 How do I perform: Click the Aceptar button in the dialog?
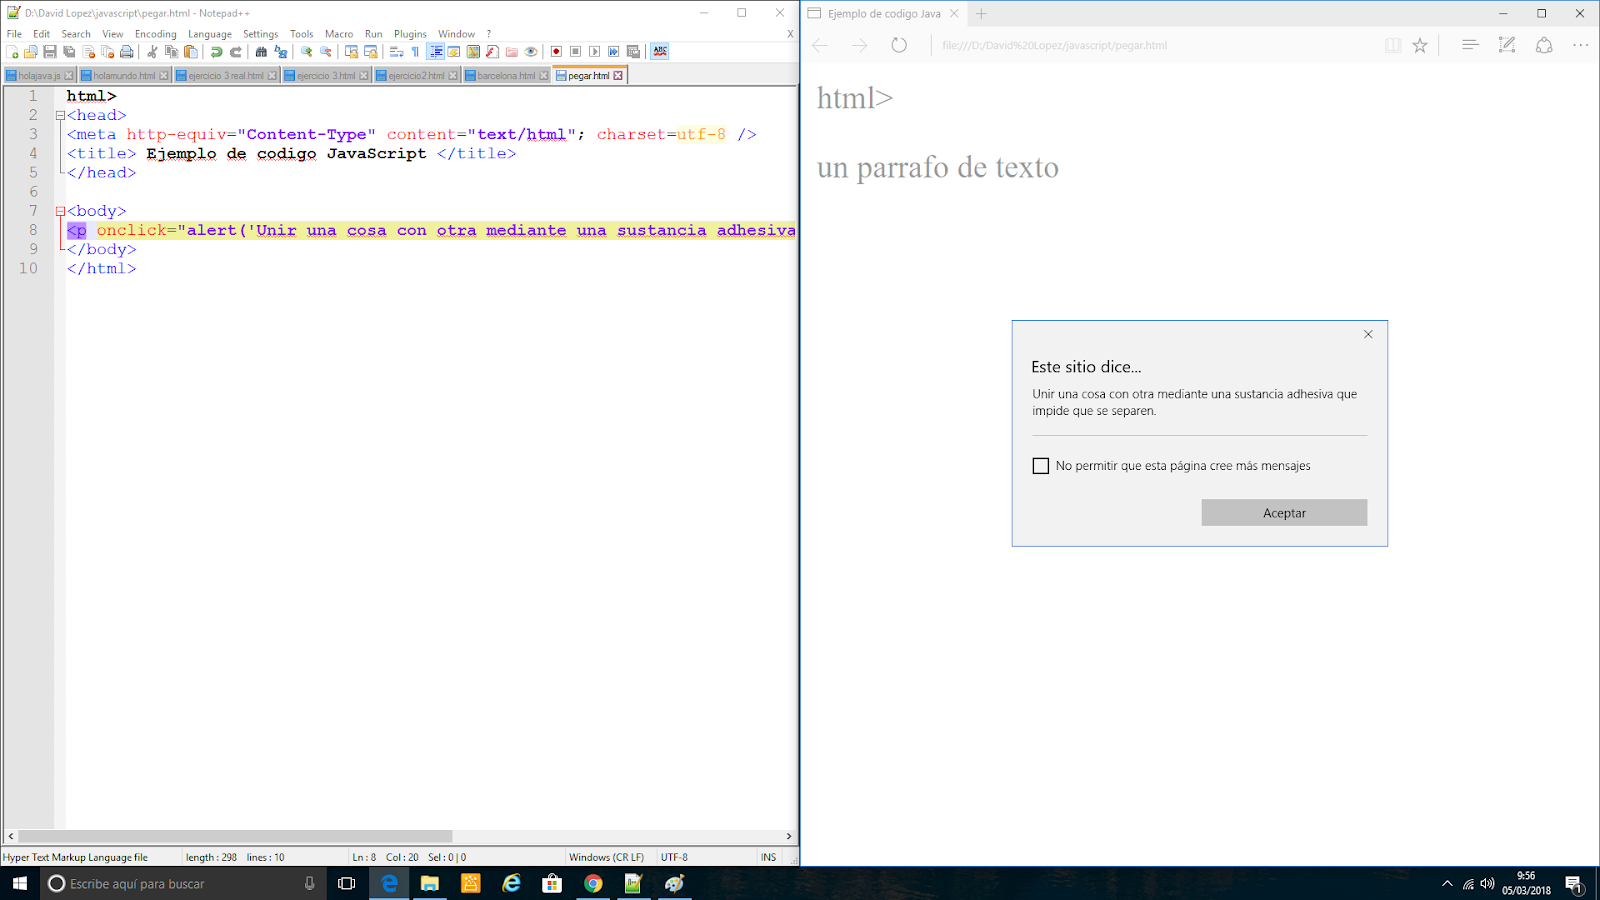tap(1284, 512)
